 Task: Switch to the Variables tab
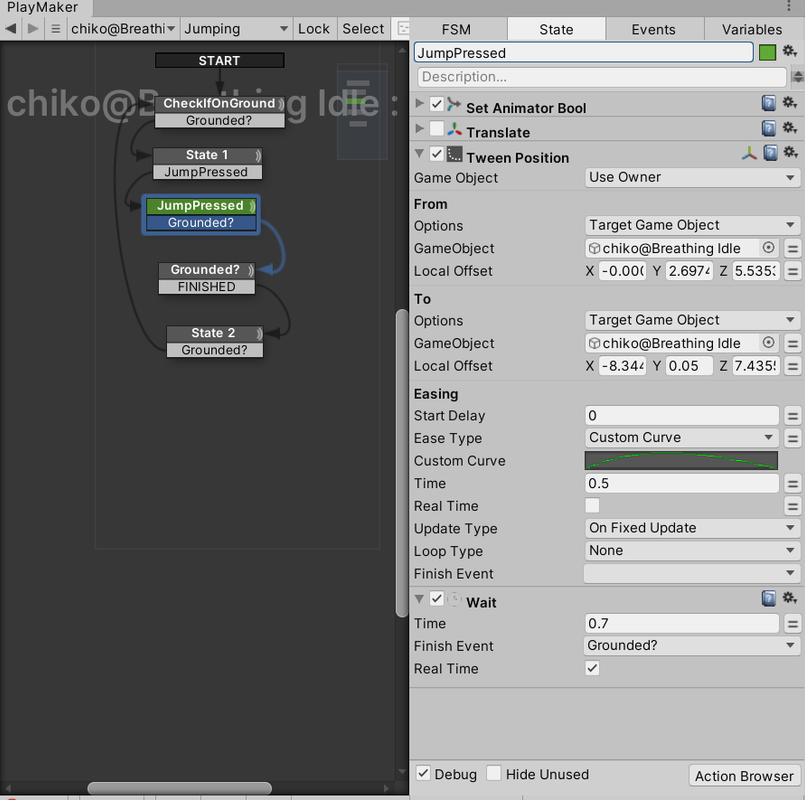coord(752,29)
